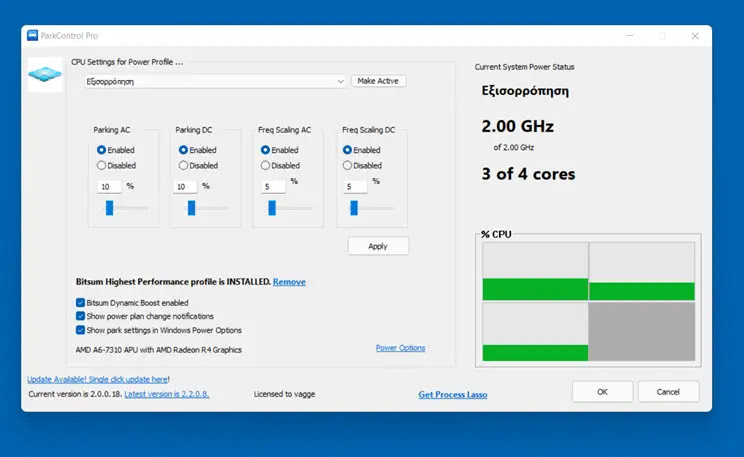Screen dimensions: 744x457
Task: Click the Apply button
Action: point(378,246)
